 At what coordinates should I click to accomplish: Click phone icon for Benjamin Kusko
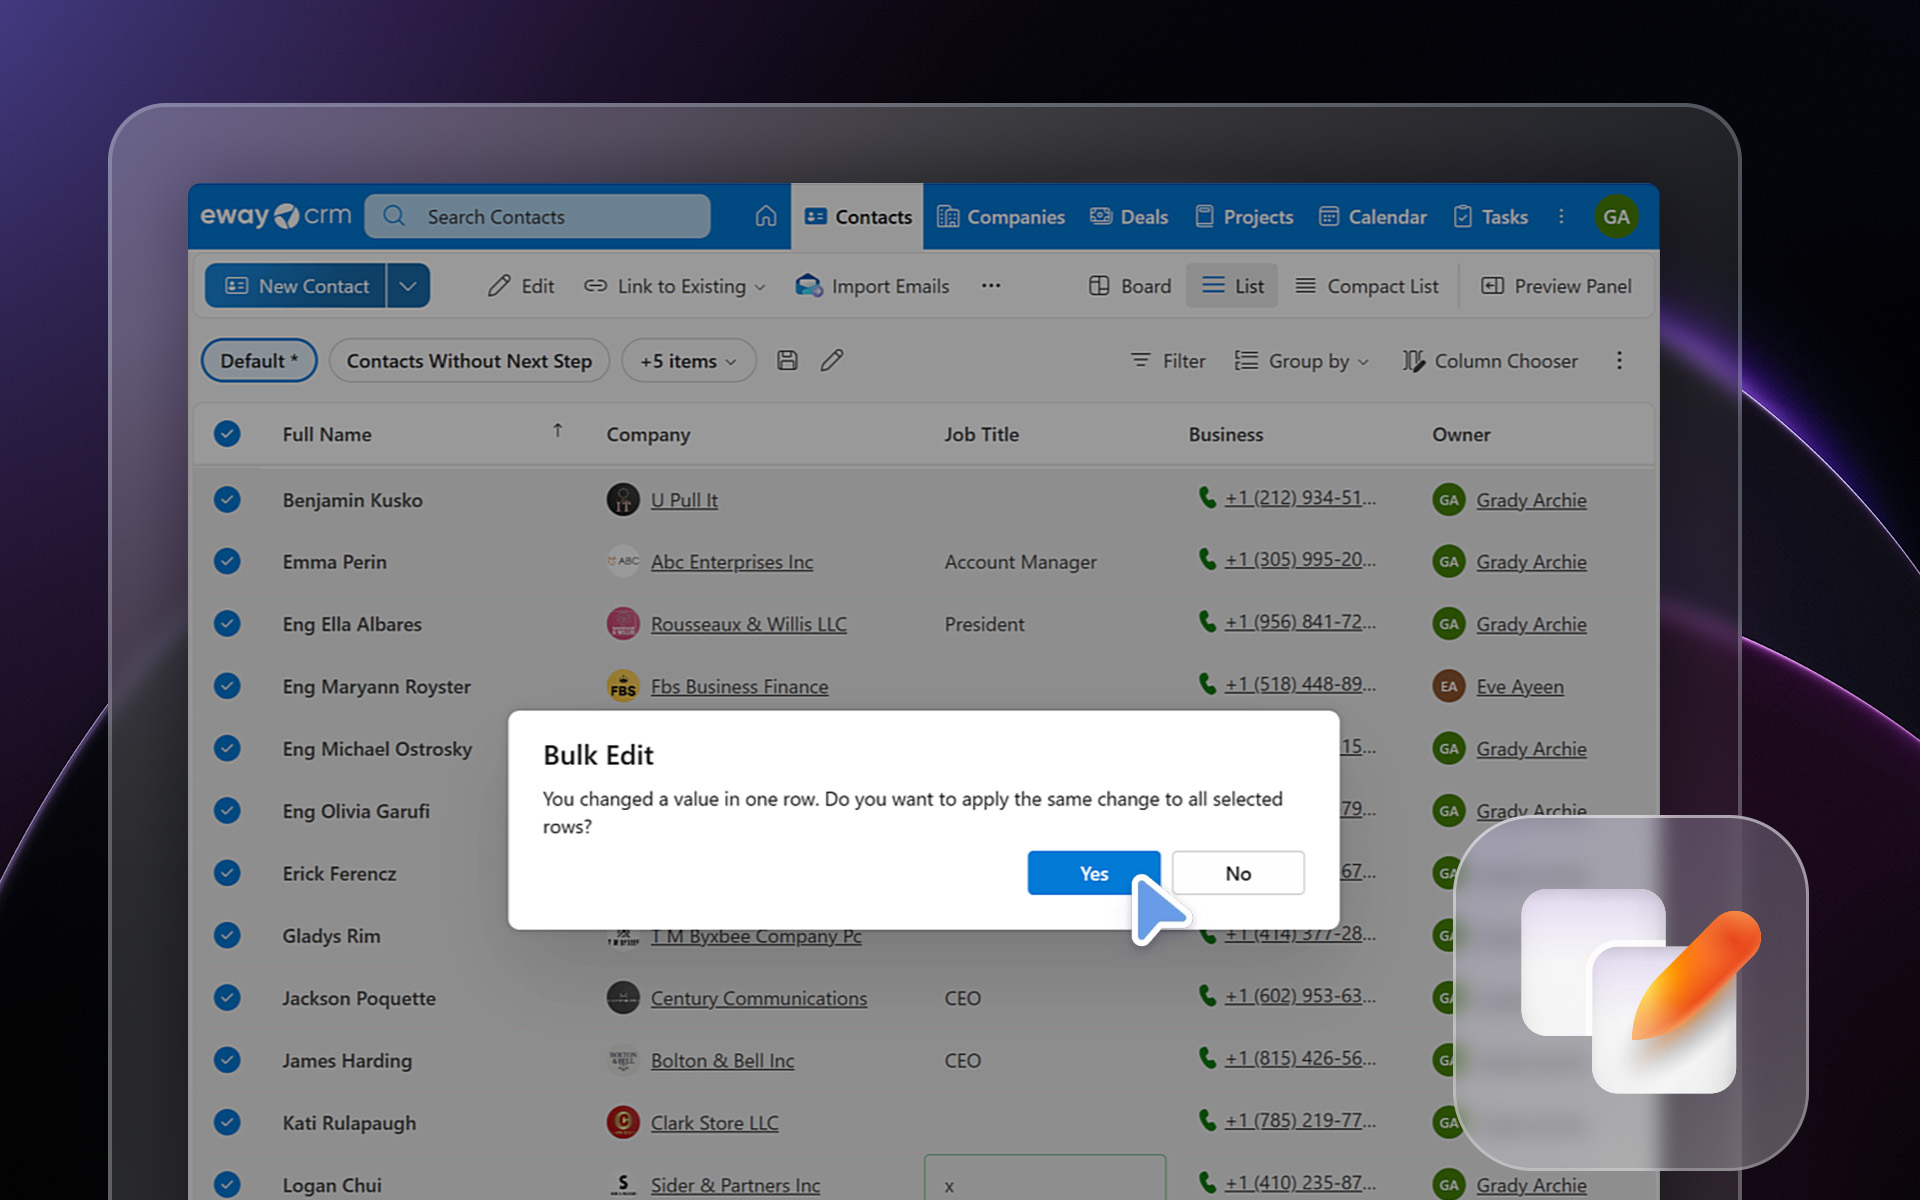coord(1207,497)
